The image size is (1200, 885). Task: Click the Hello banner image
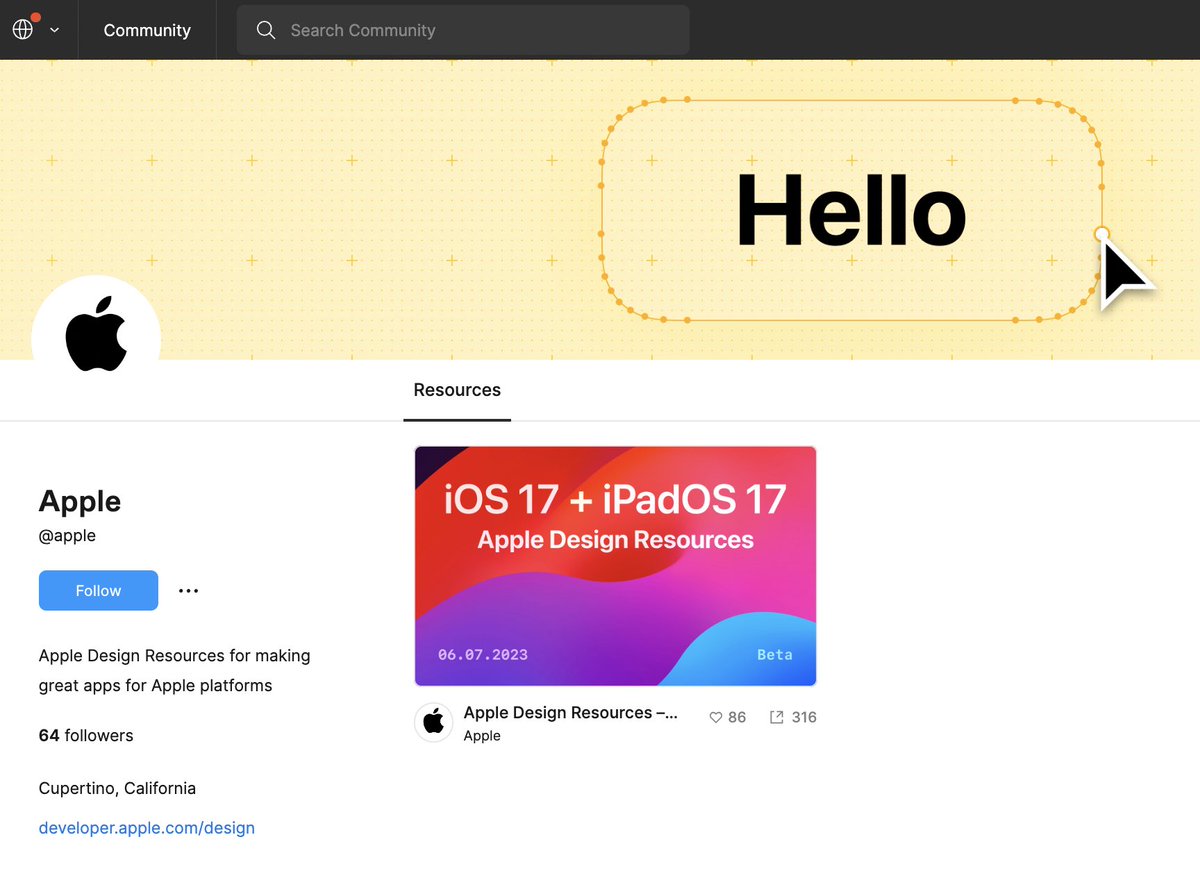[600, 210]
